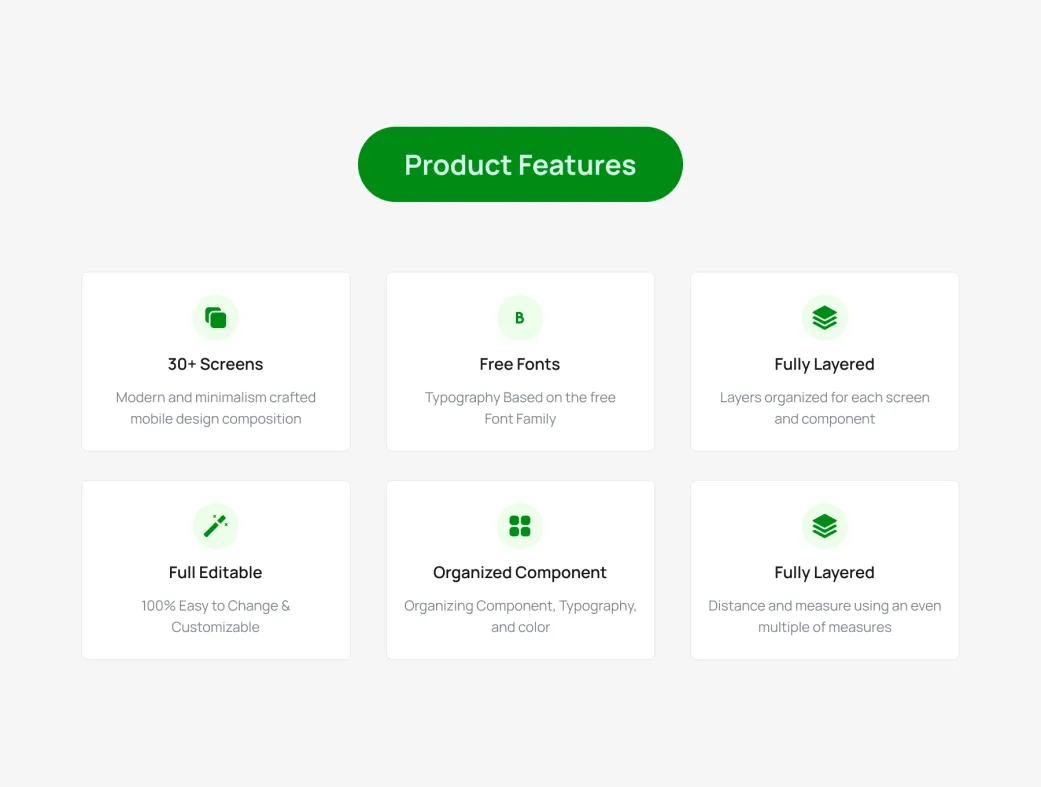Click Fully Layered heading above 'Distance and measure' text
Viewport: 1041px width, 787px height.
tap(824, 572)
